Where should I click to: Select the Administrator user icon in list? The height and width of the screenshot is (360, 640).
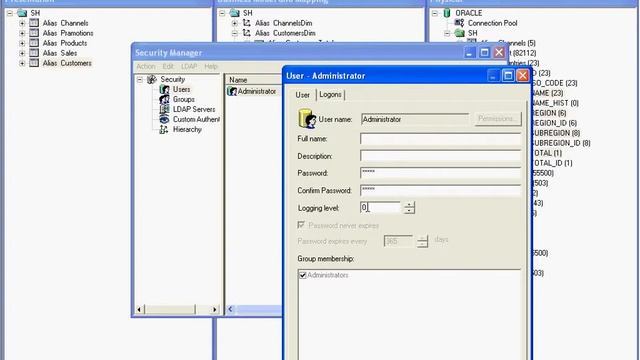coord(232,91)
